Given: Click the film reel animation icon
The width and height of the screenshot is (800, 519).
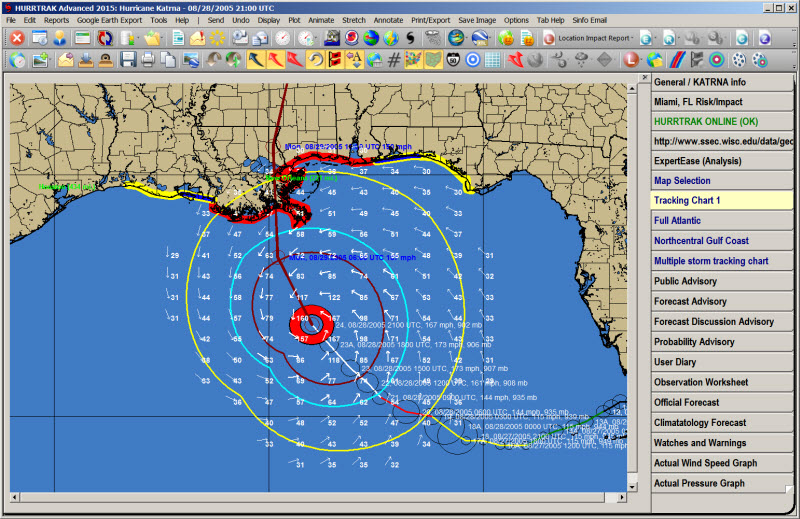Looking at the screenshot, I should 737,61.
